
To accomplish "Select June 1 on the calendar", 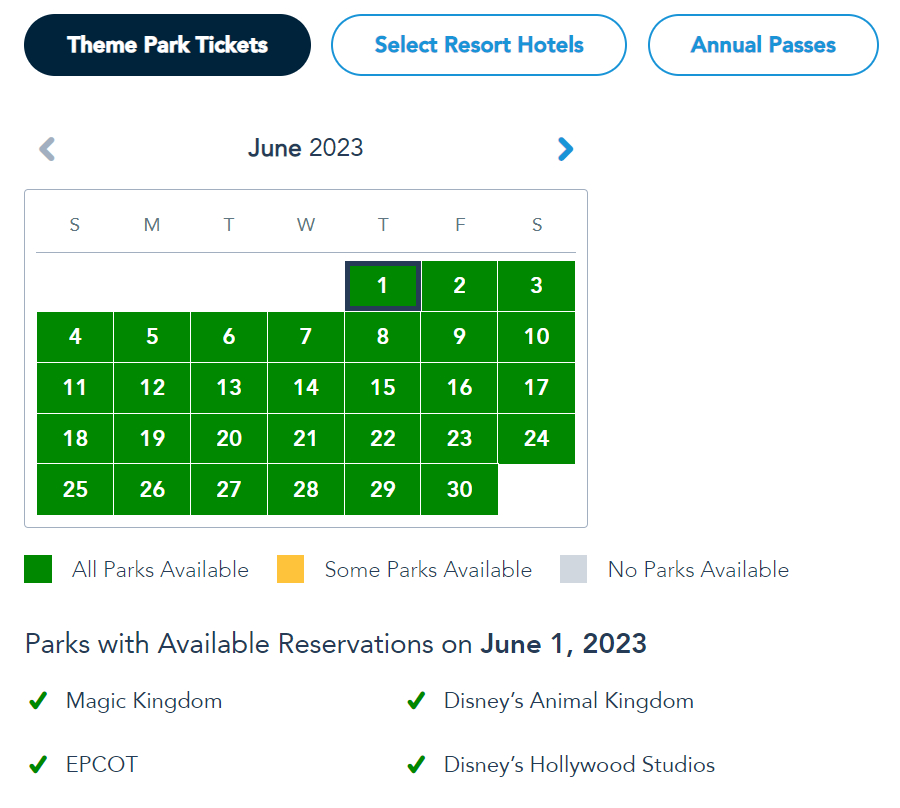I will click(x=382, y=286).
